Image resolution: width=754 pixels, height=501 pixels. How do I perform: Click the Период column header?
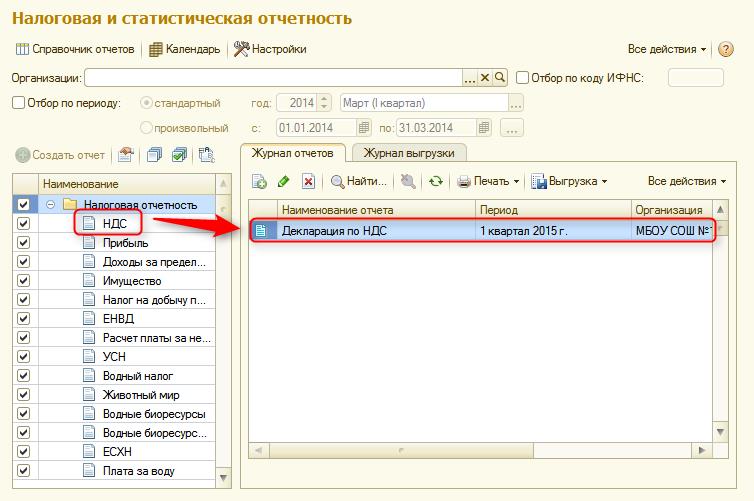click(x=553, y=210)
